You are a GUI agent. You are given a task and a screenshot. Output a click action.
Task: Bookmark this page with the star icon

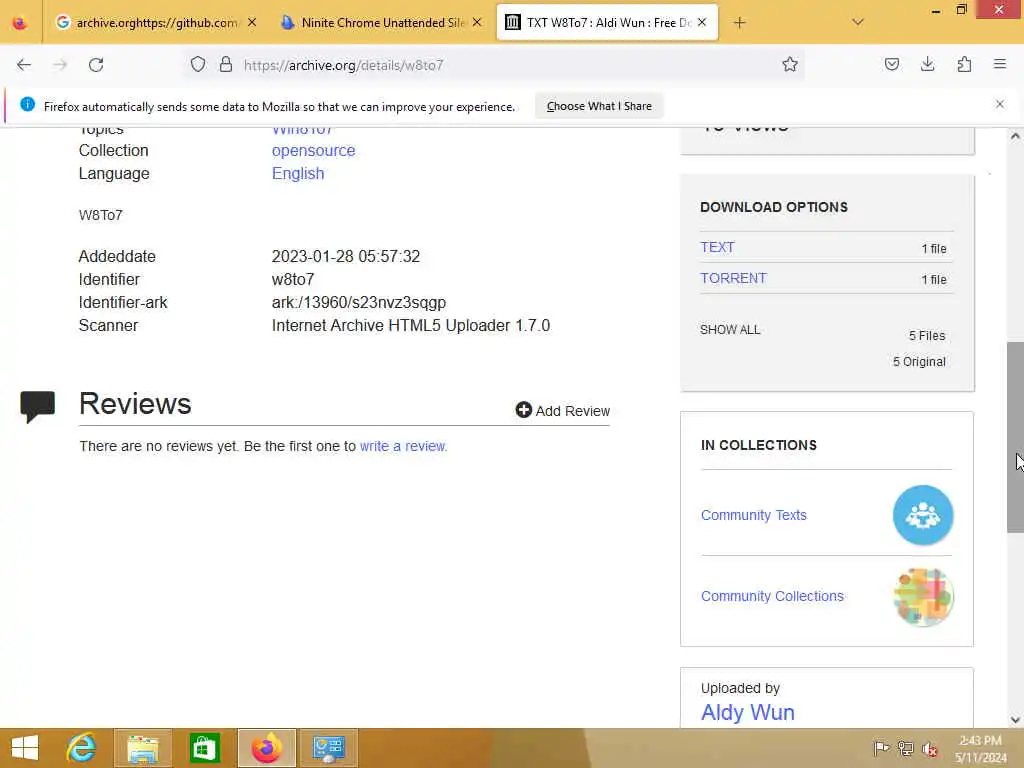[790, 65]
